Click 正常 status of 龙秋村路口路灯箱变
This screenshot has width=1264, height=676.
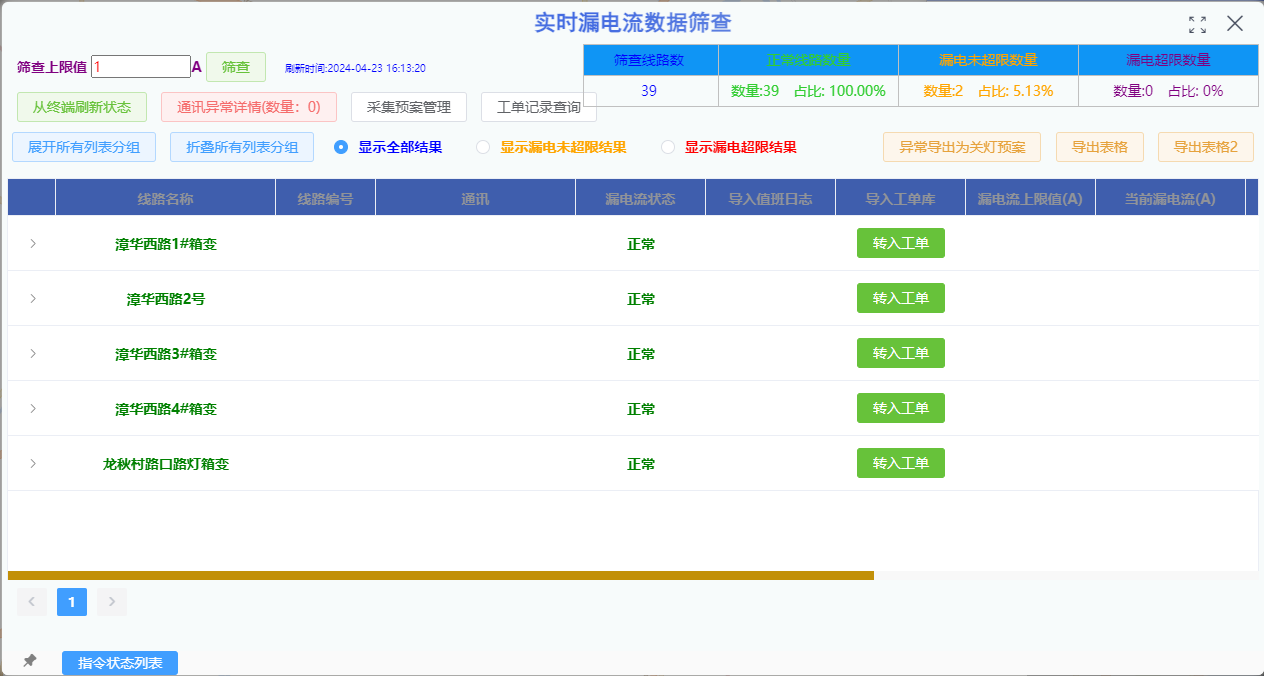coord(641,464)
